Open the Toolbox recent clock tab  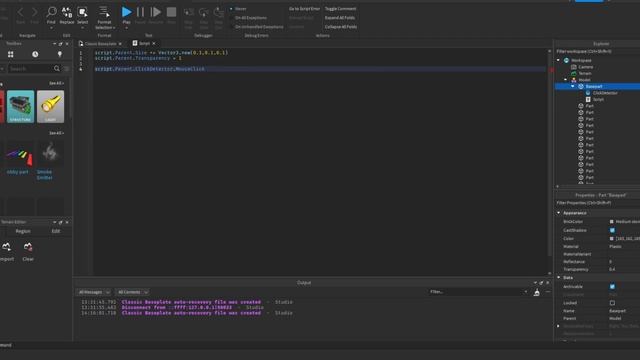click(35, 54)
